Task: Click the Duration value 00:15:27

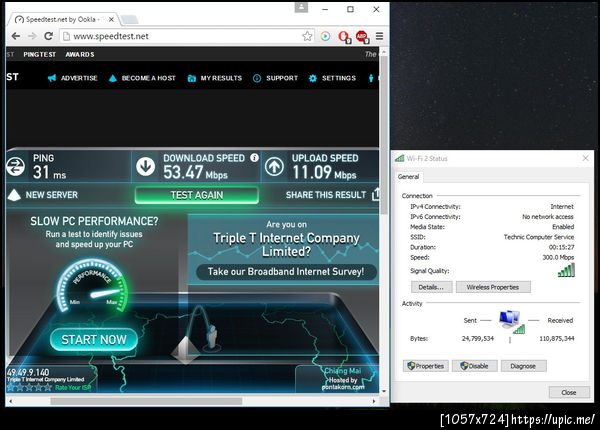Action: pyautogui.click(x=561, y=247)
